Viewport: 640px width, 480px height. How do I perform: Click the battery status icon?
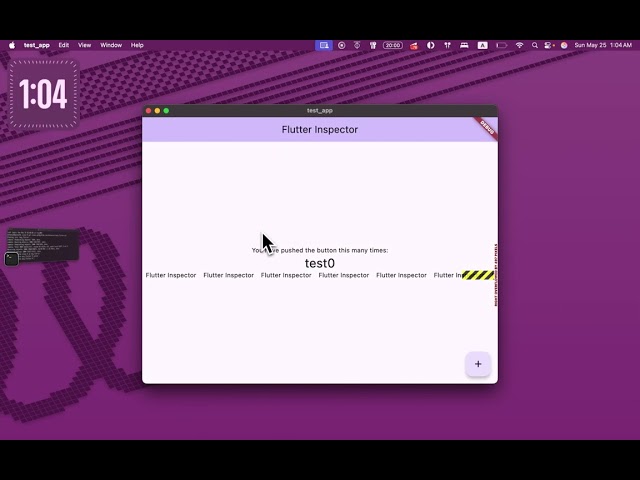point(502,45)
